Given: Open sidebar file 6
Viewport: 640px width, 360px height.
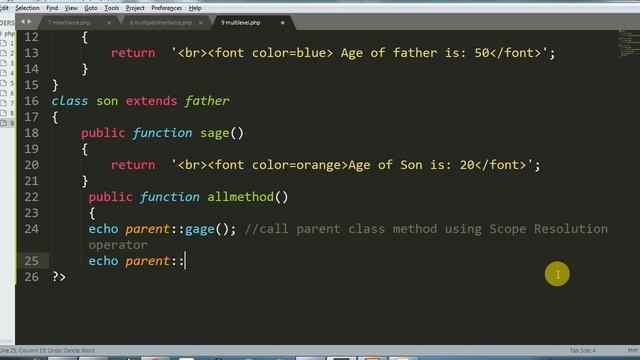Looking at the screenshot, I should [x=7, y=93].
